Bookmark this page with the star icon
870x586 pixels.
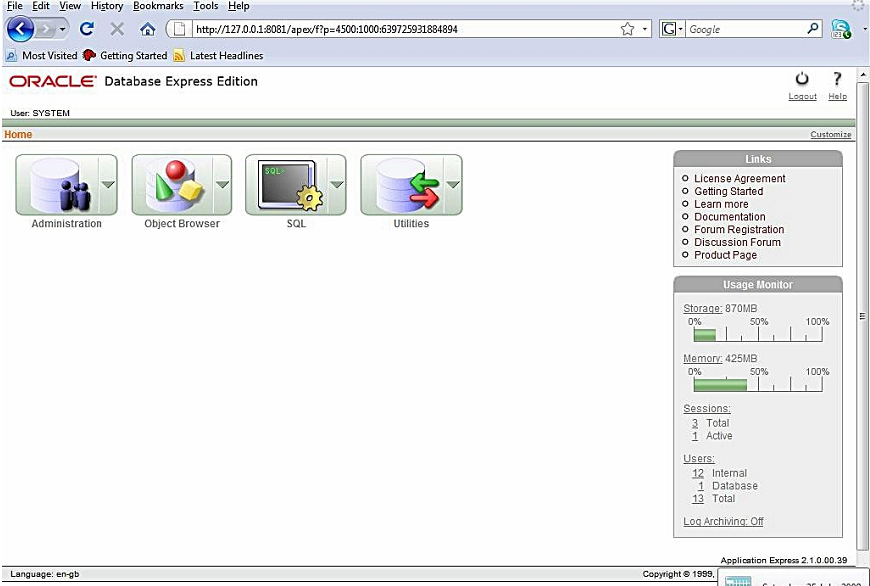(628, 29)
